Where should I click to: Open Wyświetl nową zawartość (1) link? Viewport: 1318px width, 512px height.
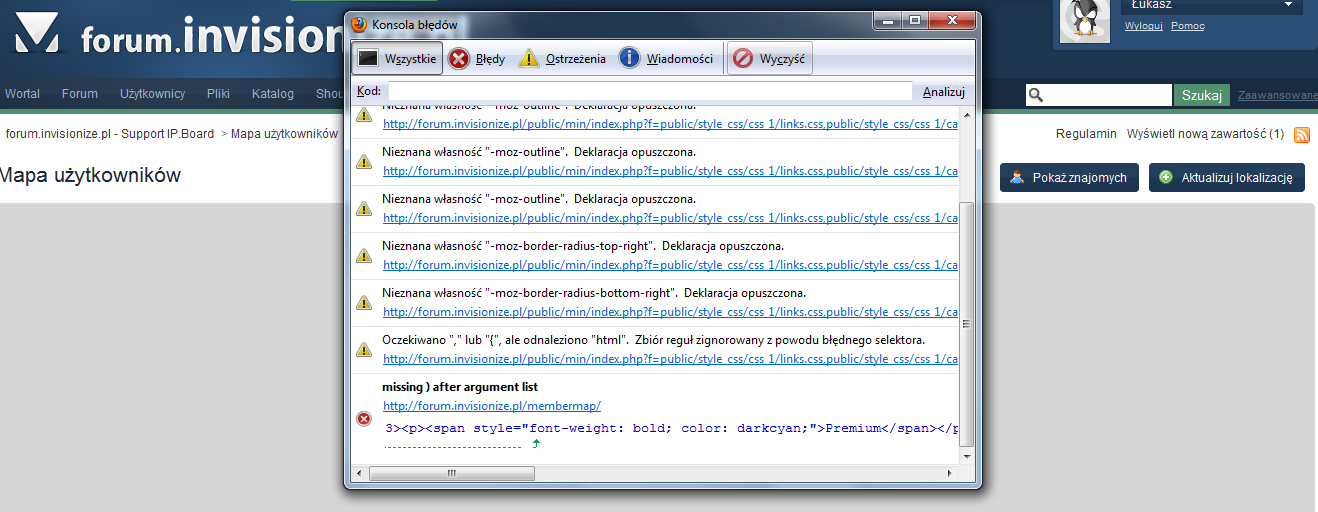click(1205, 133)
